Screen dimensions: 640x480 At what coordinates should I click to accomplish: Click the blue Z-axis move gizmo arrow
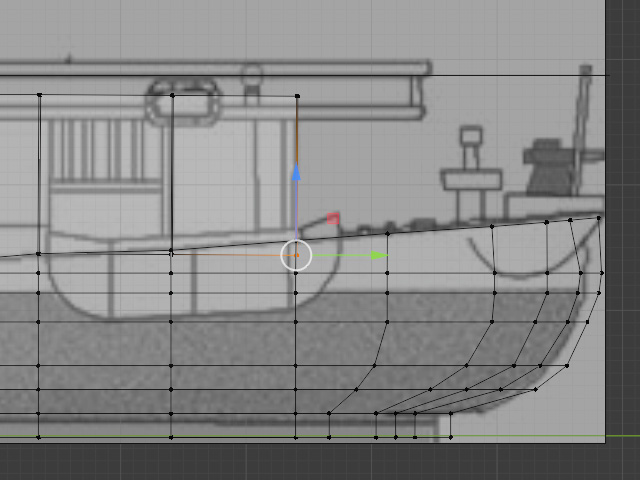297,172
